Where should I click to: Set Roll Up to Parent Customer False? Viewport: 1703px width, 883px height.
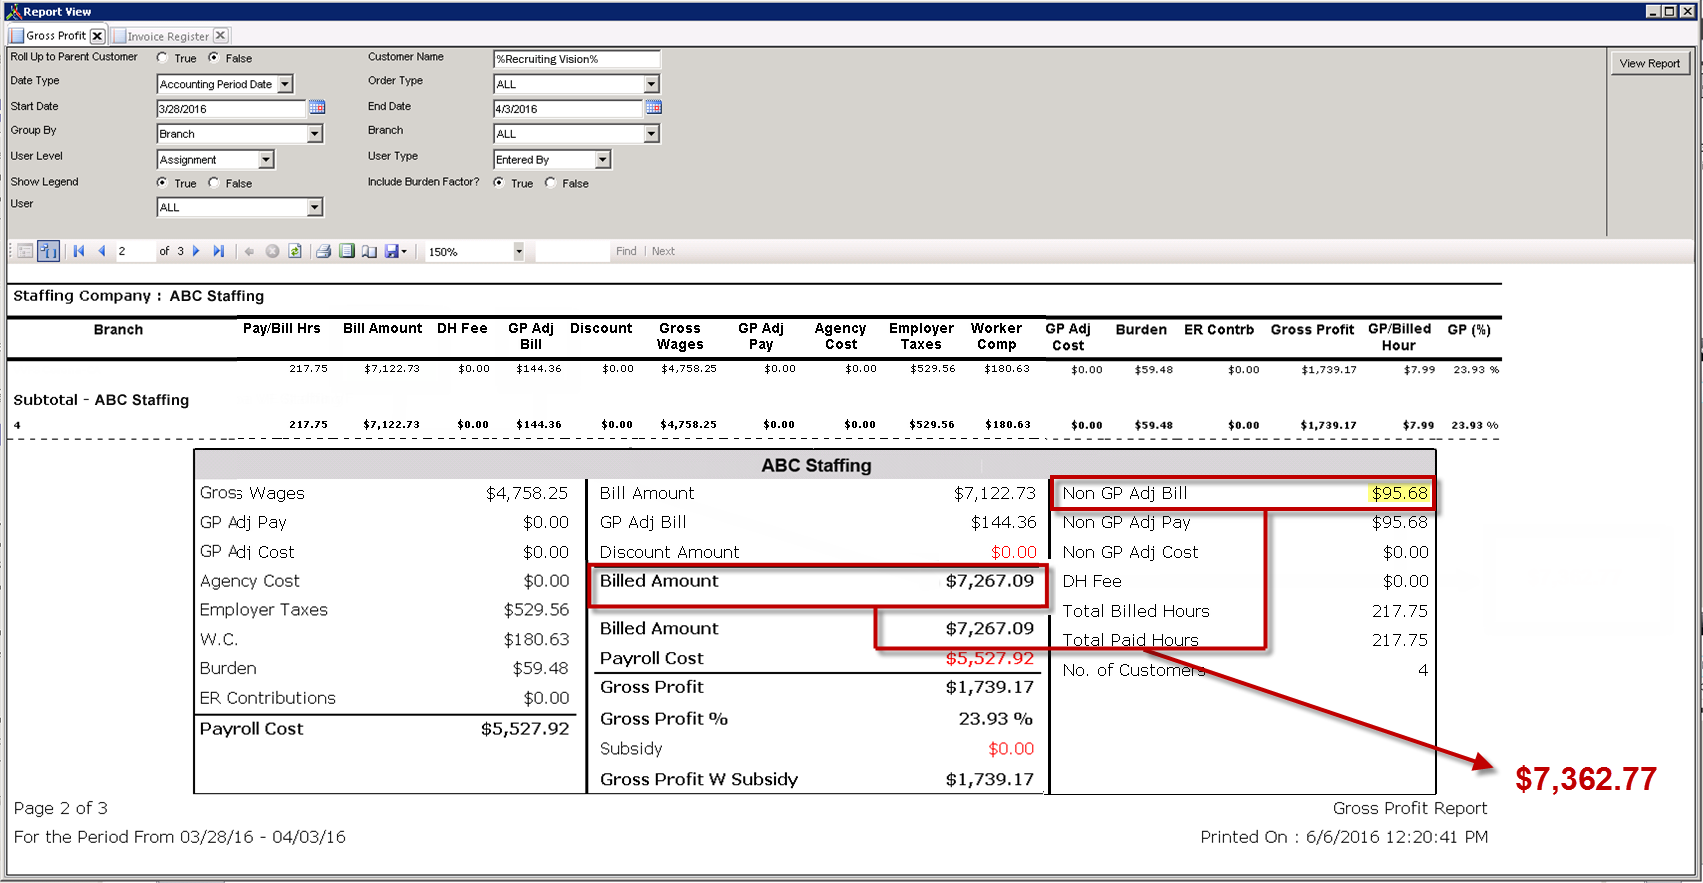point(213,58)
